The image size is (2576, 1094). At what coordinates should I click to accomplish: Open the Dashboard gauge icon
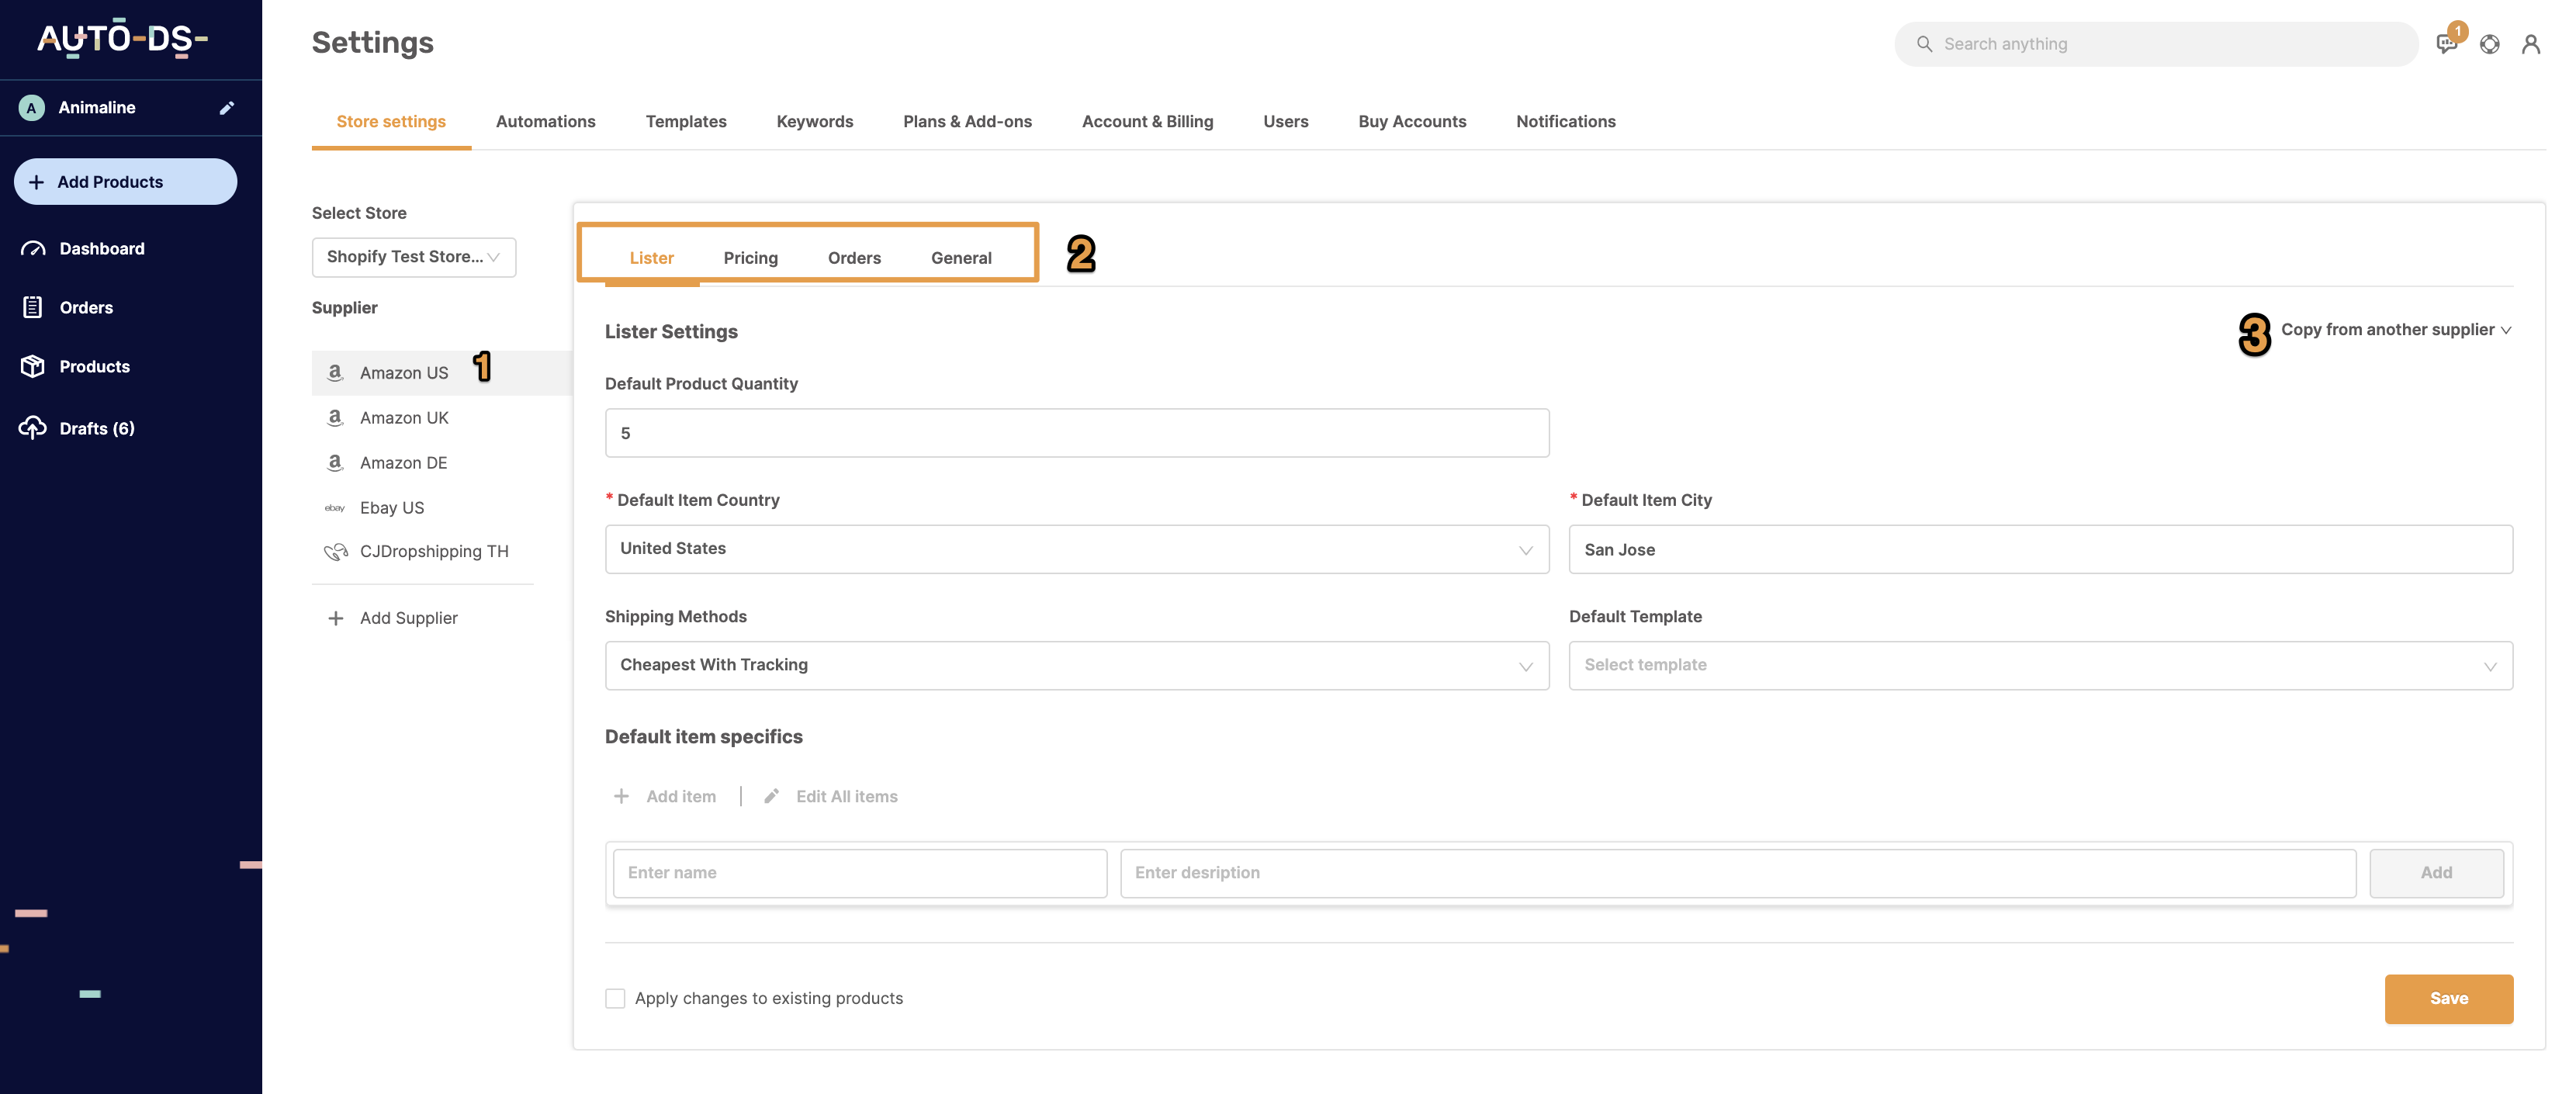pyautogui.click(x=33, y=249)
